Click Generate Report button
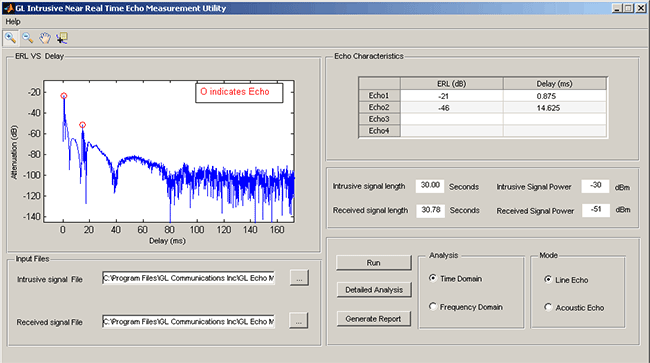Viewport: 650px width, 363px height. coord(374,319)
